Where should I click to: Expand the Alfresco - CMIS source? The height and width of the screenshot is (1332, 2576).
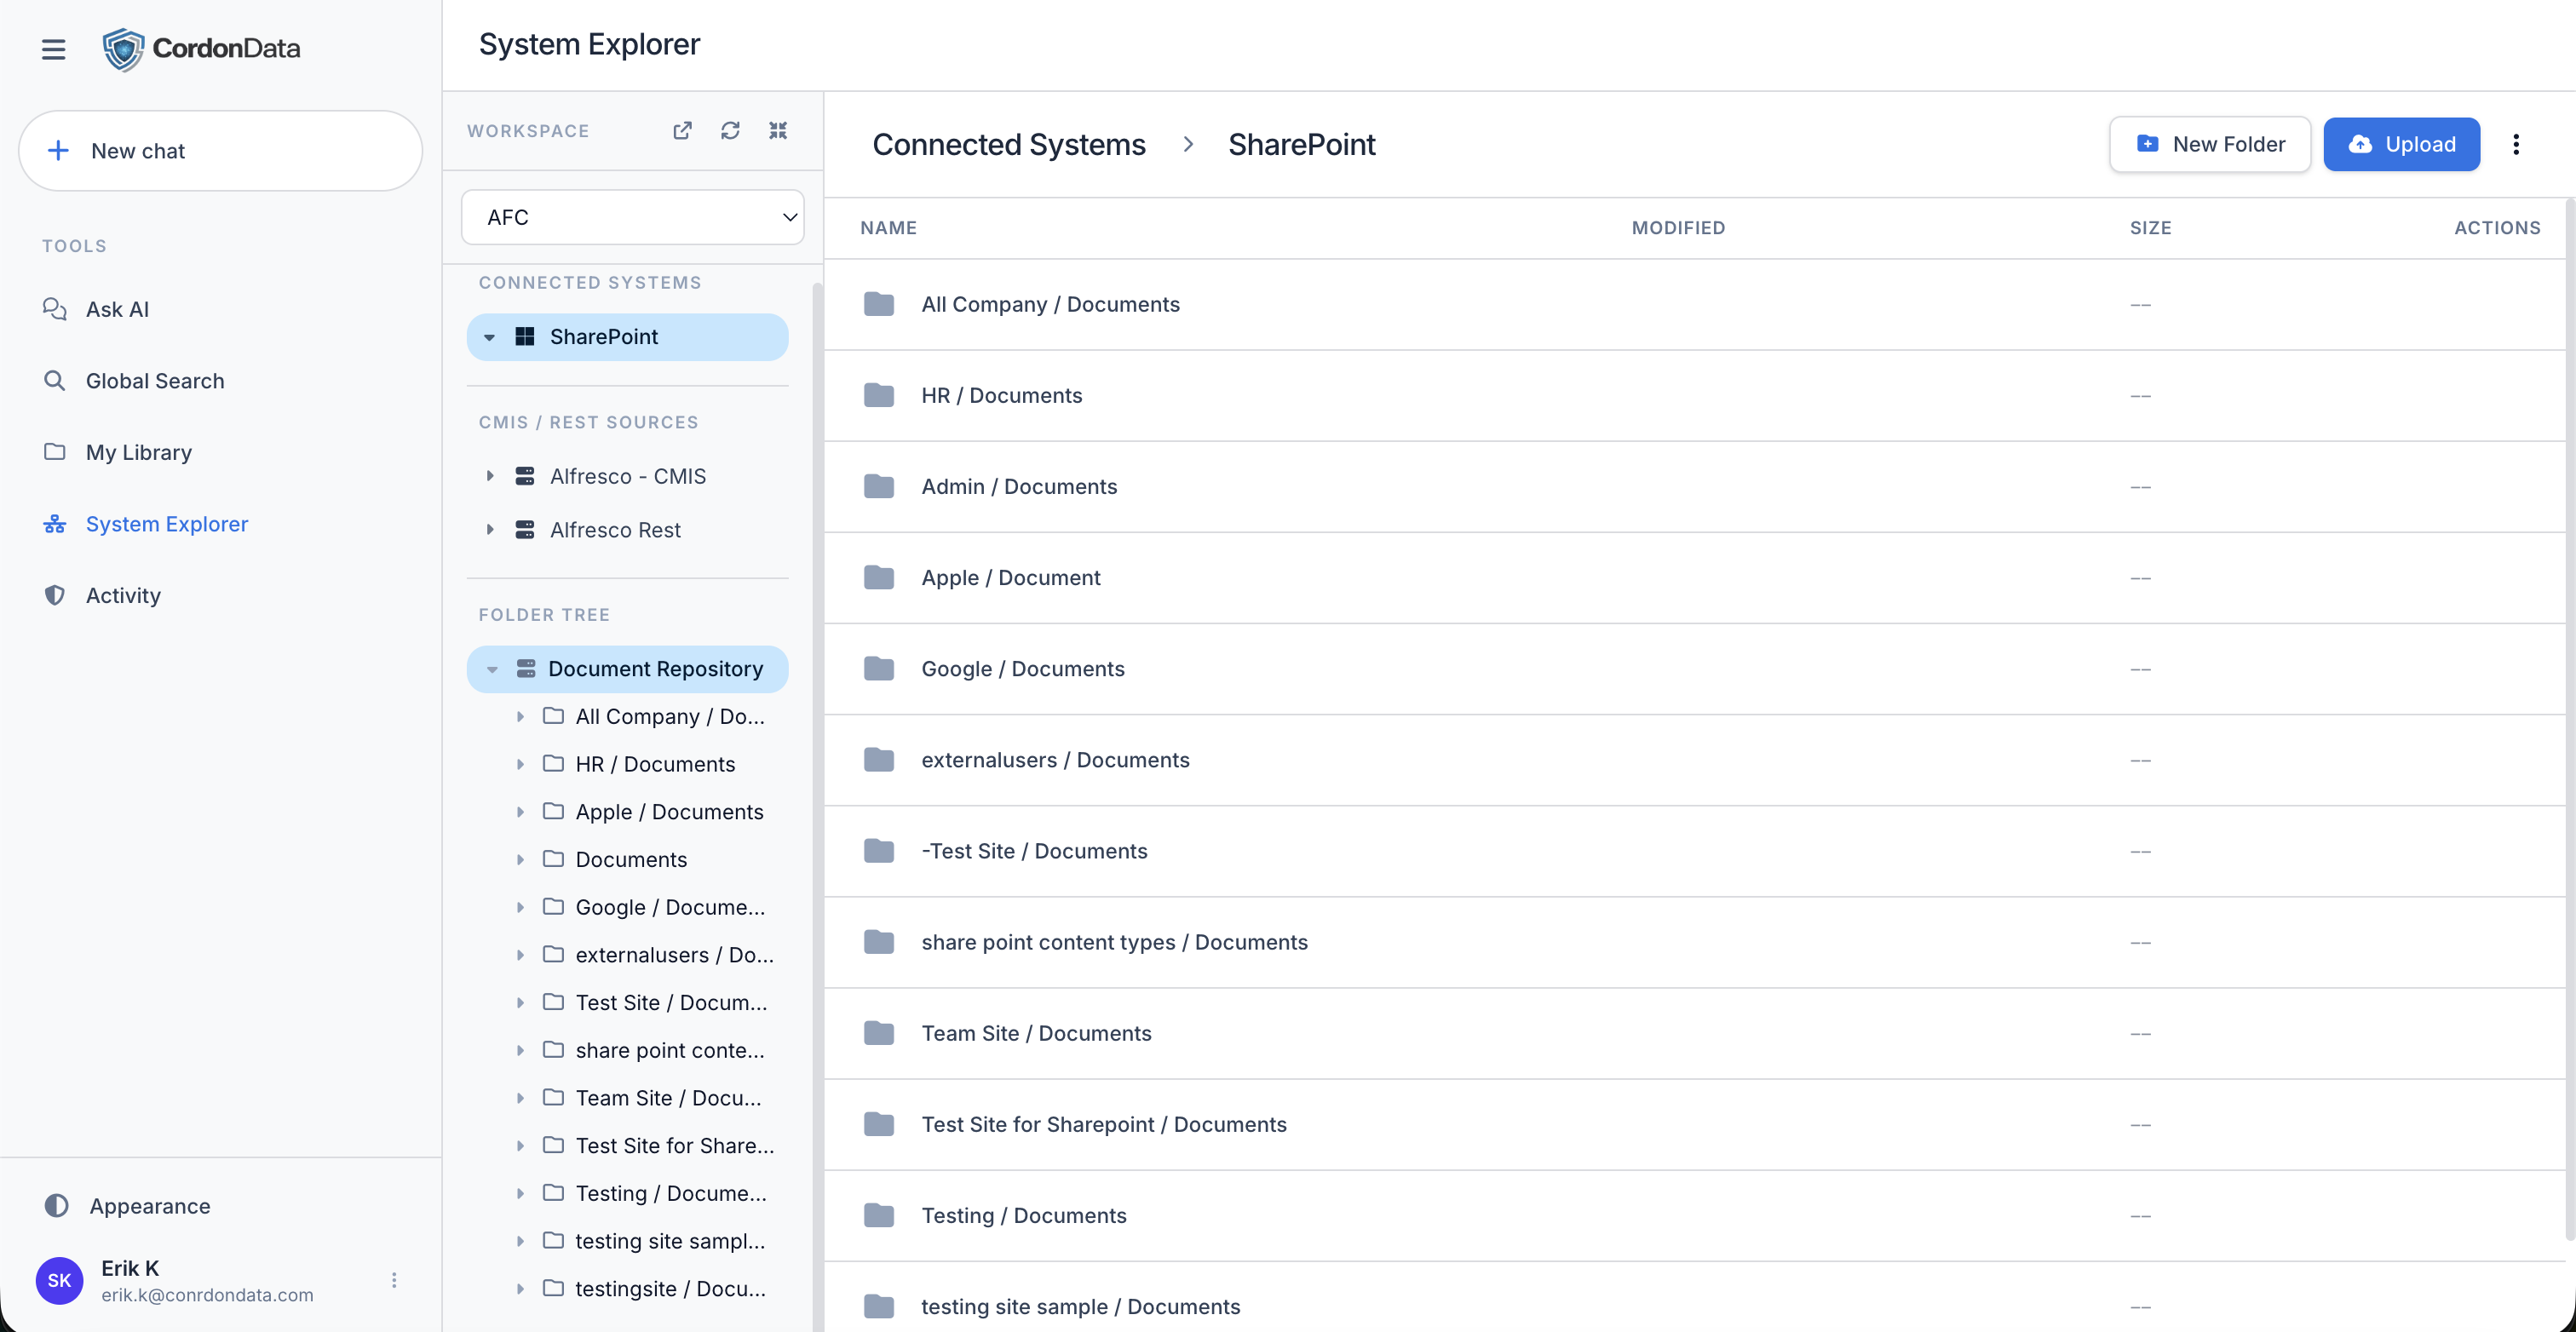(x=489, y=476)
